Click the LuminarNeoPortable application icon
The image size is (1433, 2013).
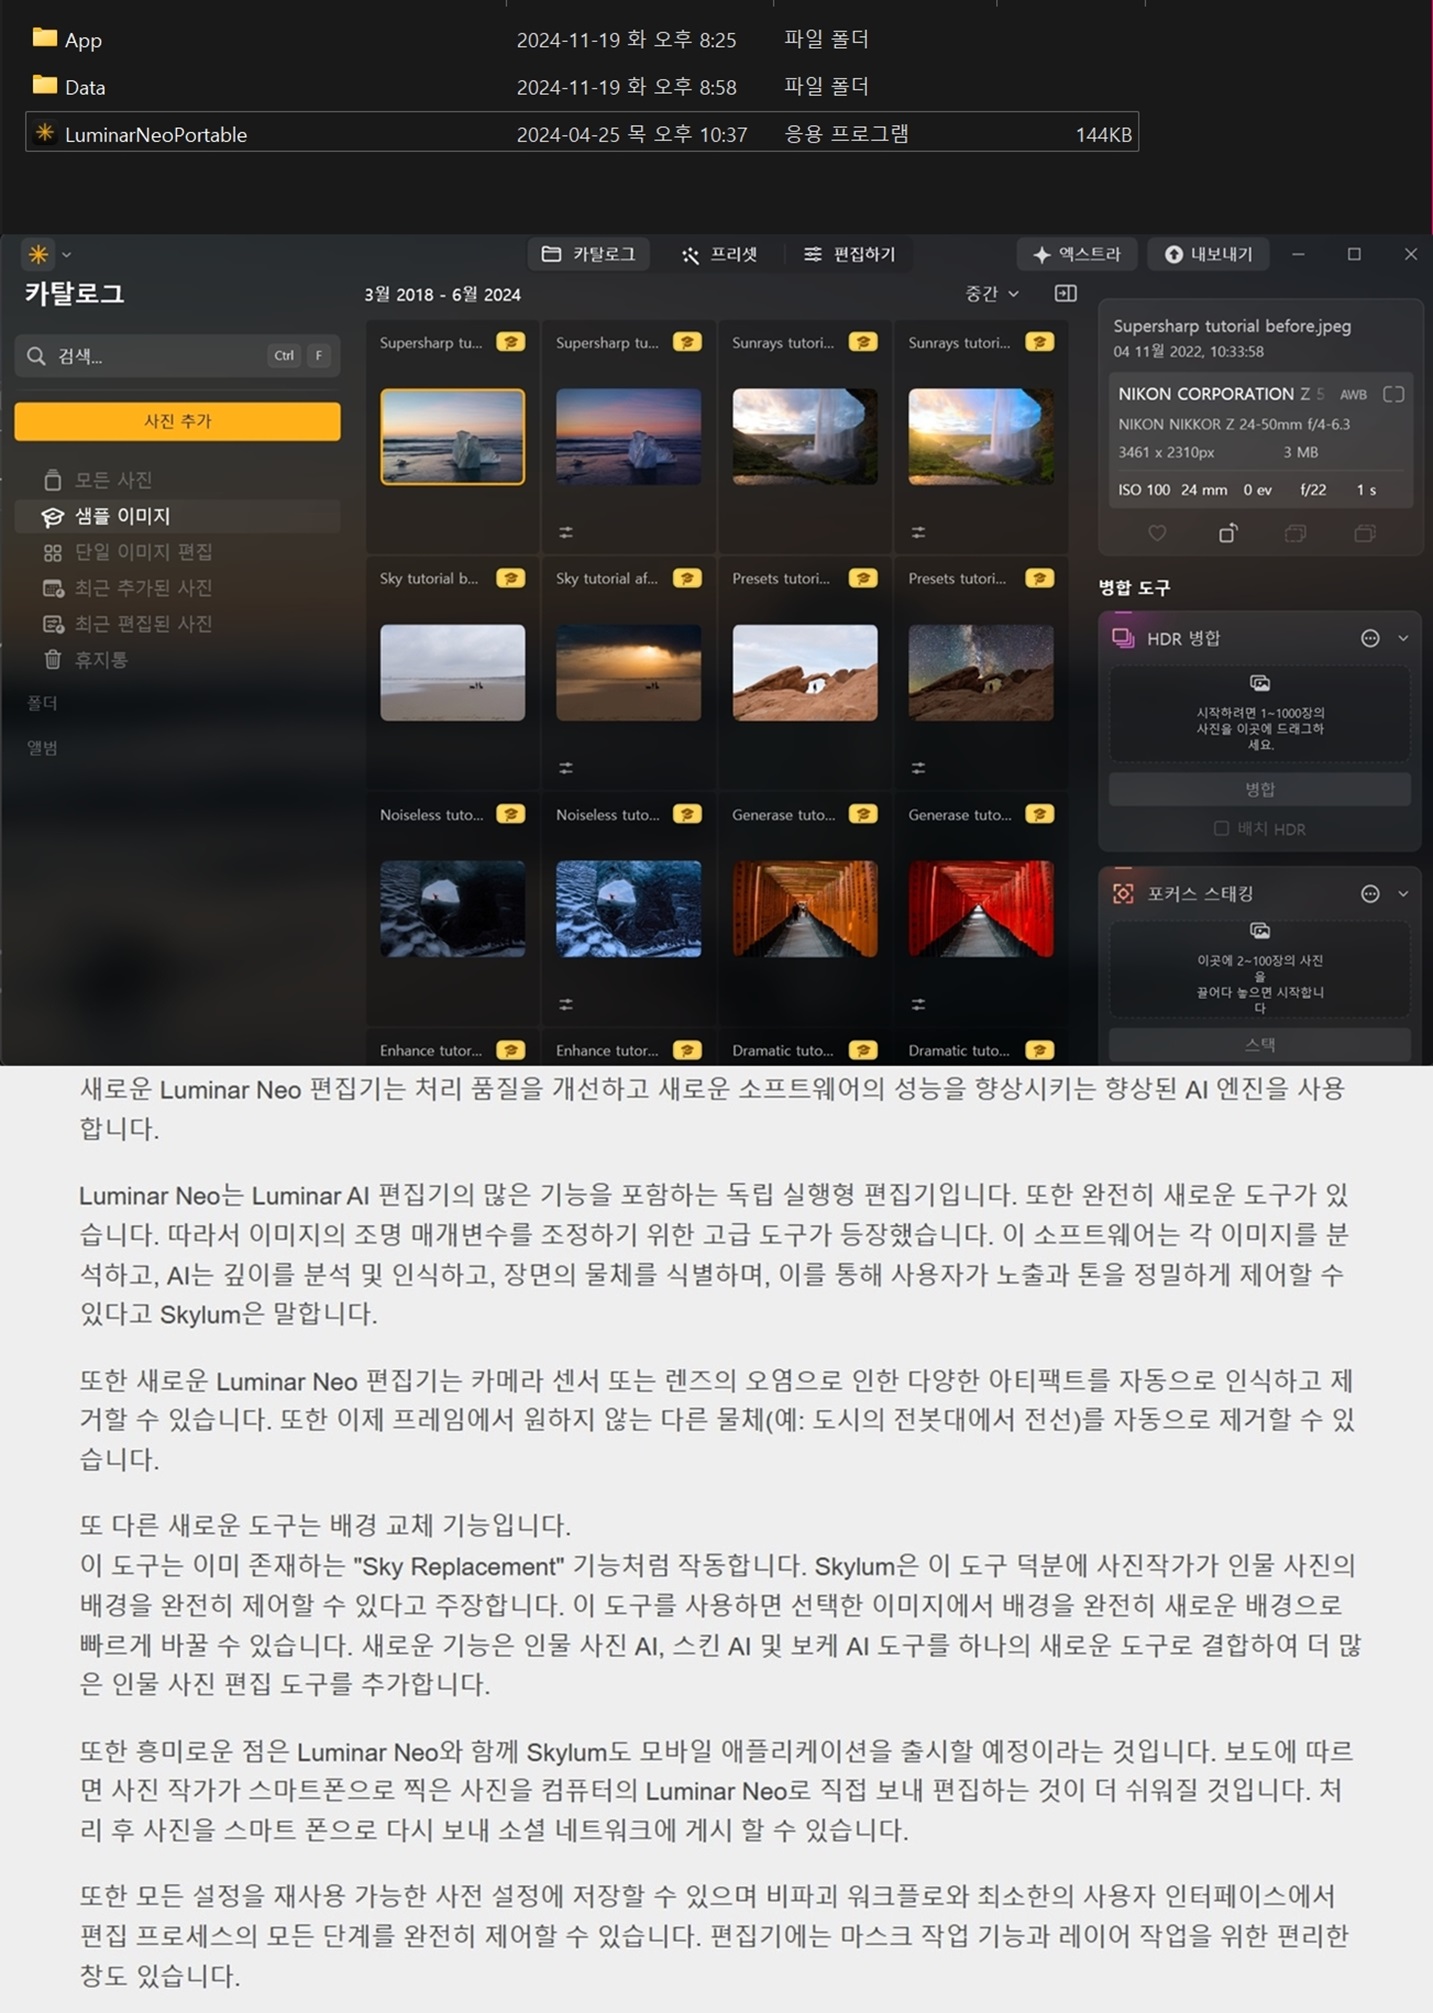pyautogui.click(x=44, y=132)
